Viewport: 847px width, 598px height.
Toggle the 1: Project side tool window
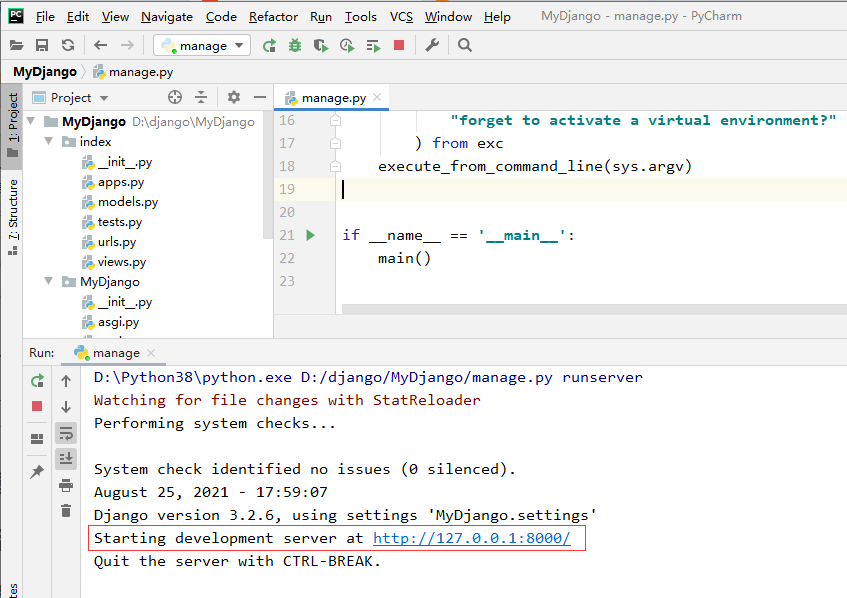point(12,125)
